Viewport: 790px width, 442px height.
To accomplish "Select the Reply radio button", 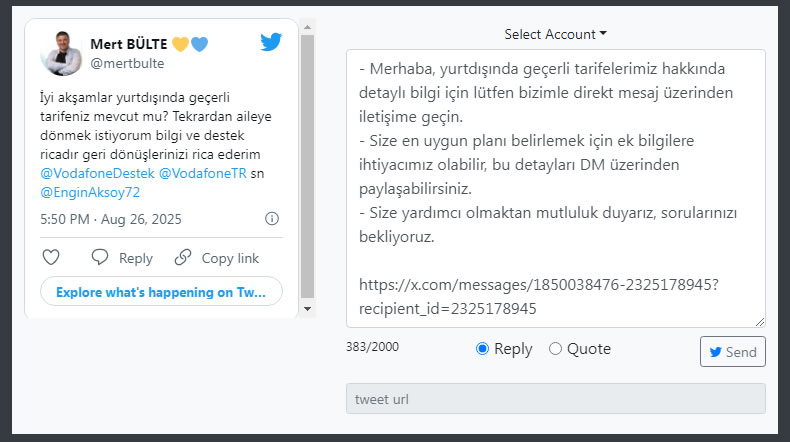I will [x=482, y=349].
